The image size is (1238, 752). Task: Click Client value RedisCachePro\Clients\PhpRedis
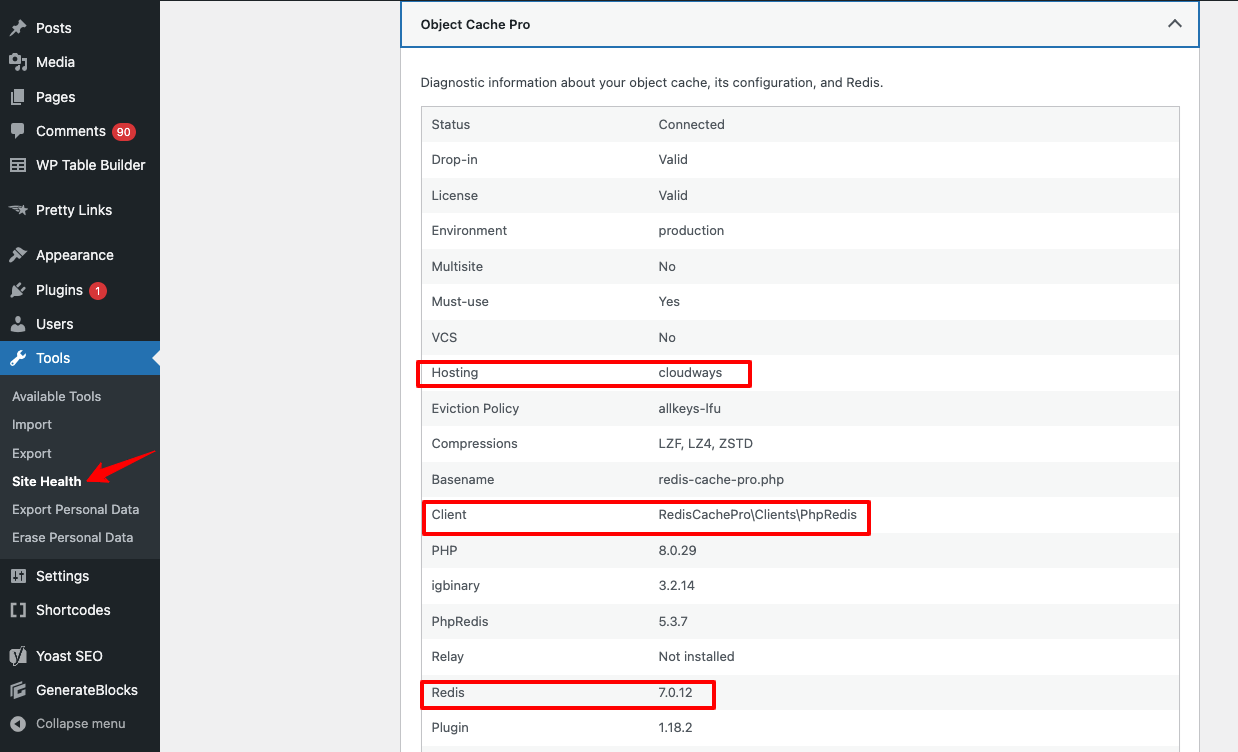757,514
